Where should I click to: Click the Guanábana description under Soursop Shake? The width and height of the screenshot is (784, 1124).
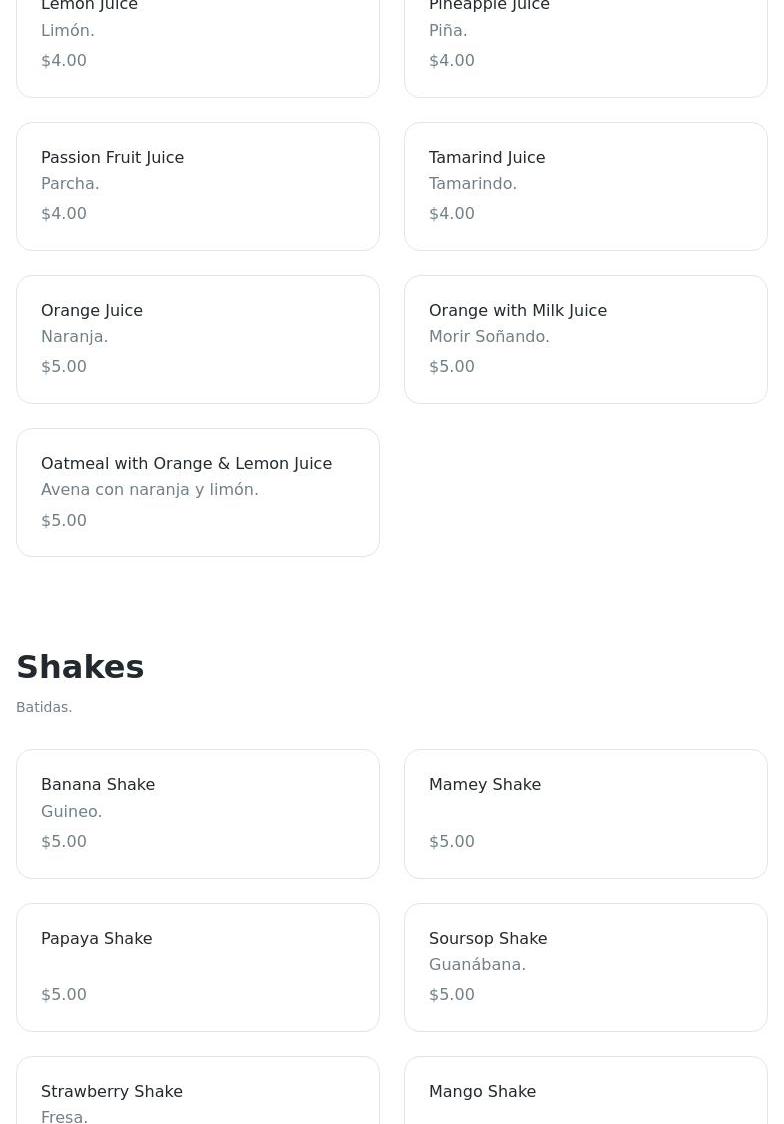[477, 965]
